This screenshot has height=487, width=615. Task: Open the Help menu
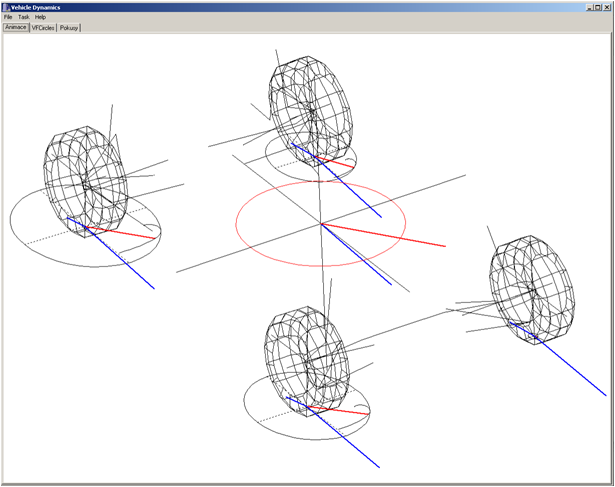(40, 17)
